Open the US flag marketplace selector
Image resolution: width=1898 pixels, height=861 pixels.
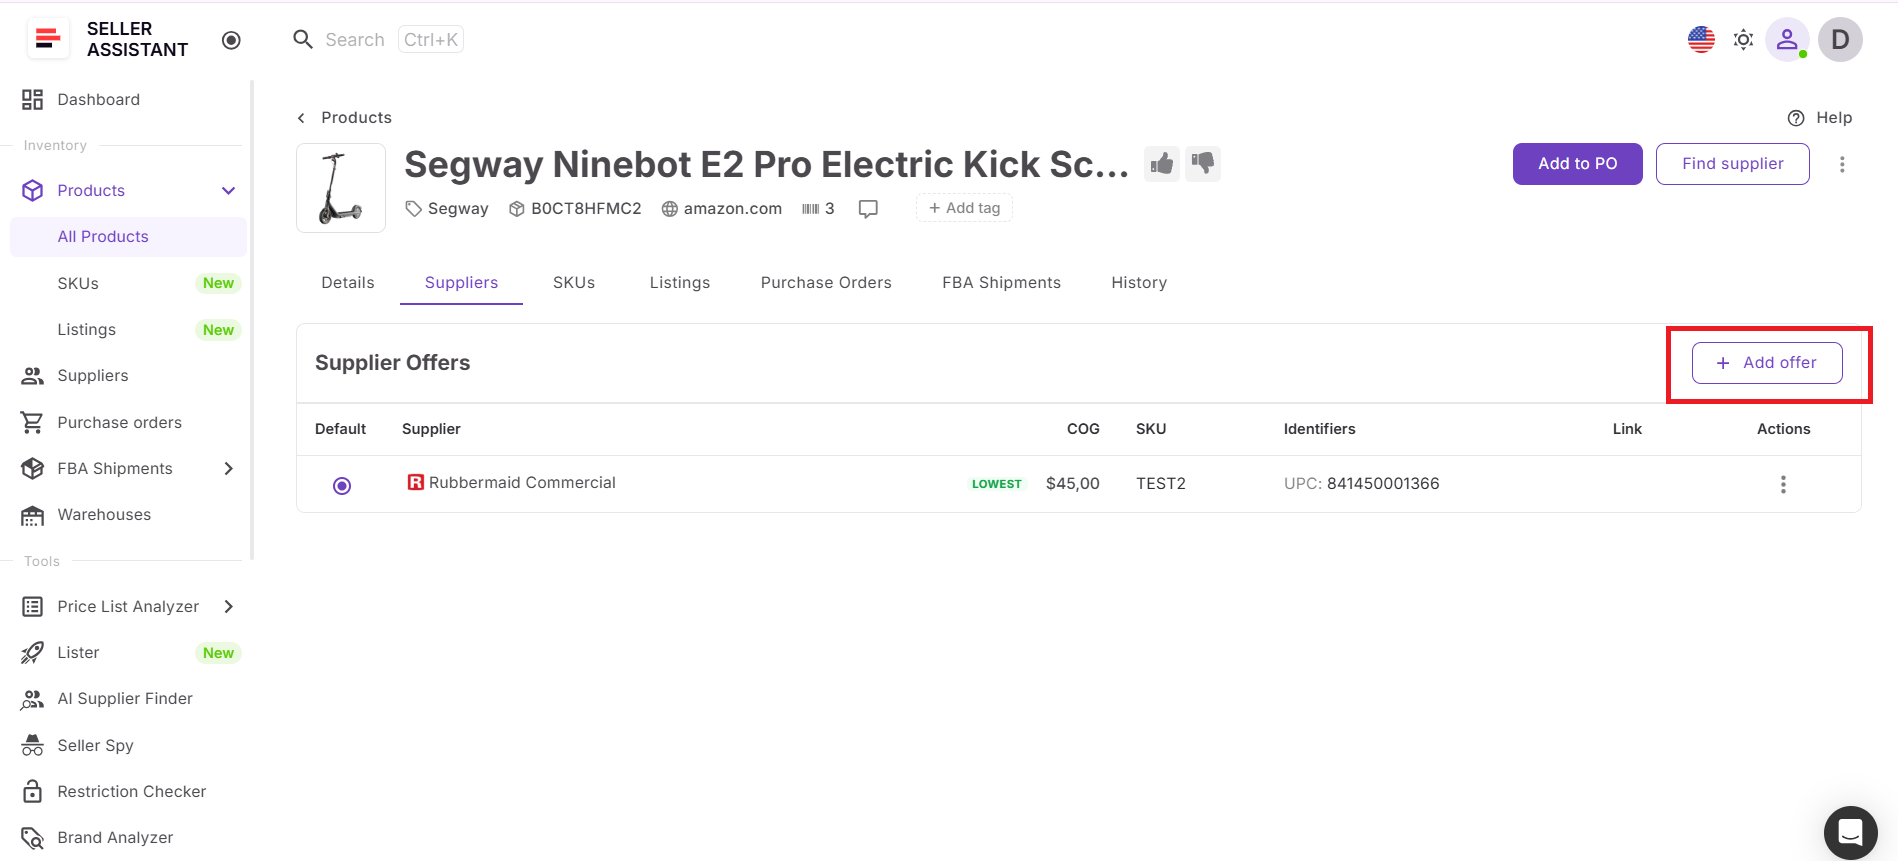pos(1701,40)
